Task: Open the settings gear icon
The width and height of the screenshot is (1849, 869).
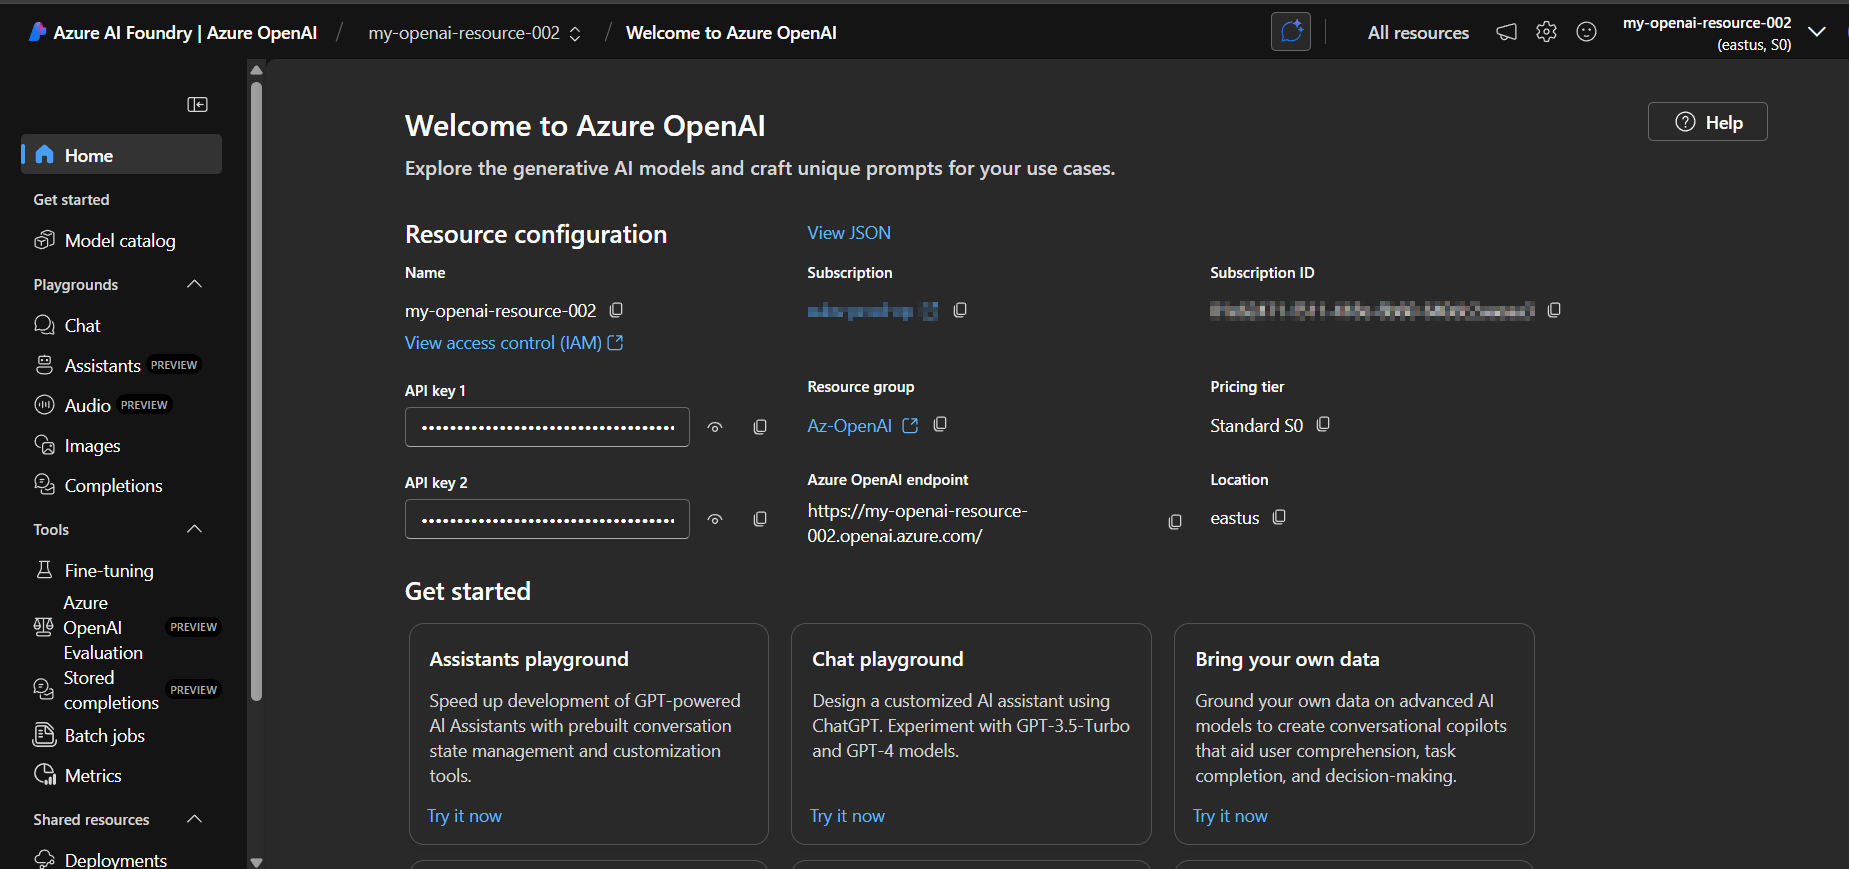Action: click(x=1546, y=32)
